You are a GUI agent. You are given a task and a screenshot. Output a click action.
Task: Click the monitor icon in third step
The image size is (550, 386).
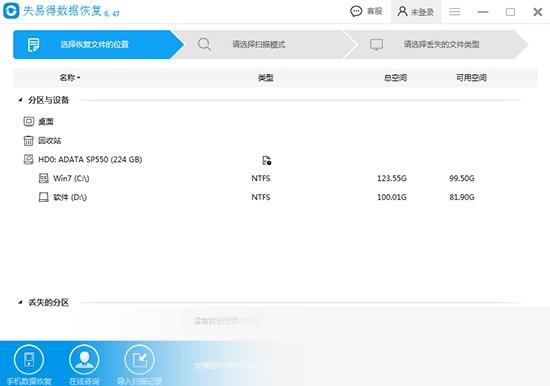click(376, 45)
